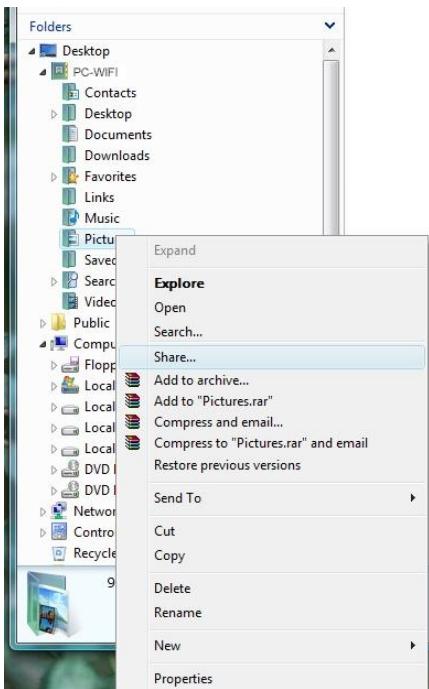The image size is (429, 689).
Task: Click the Floppy drive icon
Action: click(70, 365)
